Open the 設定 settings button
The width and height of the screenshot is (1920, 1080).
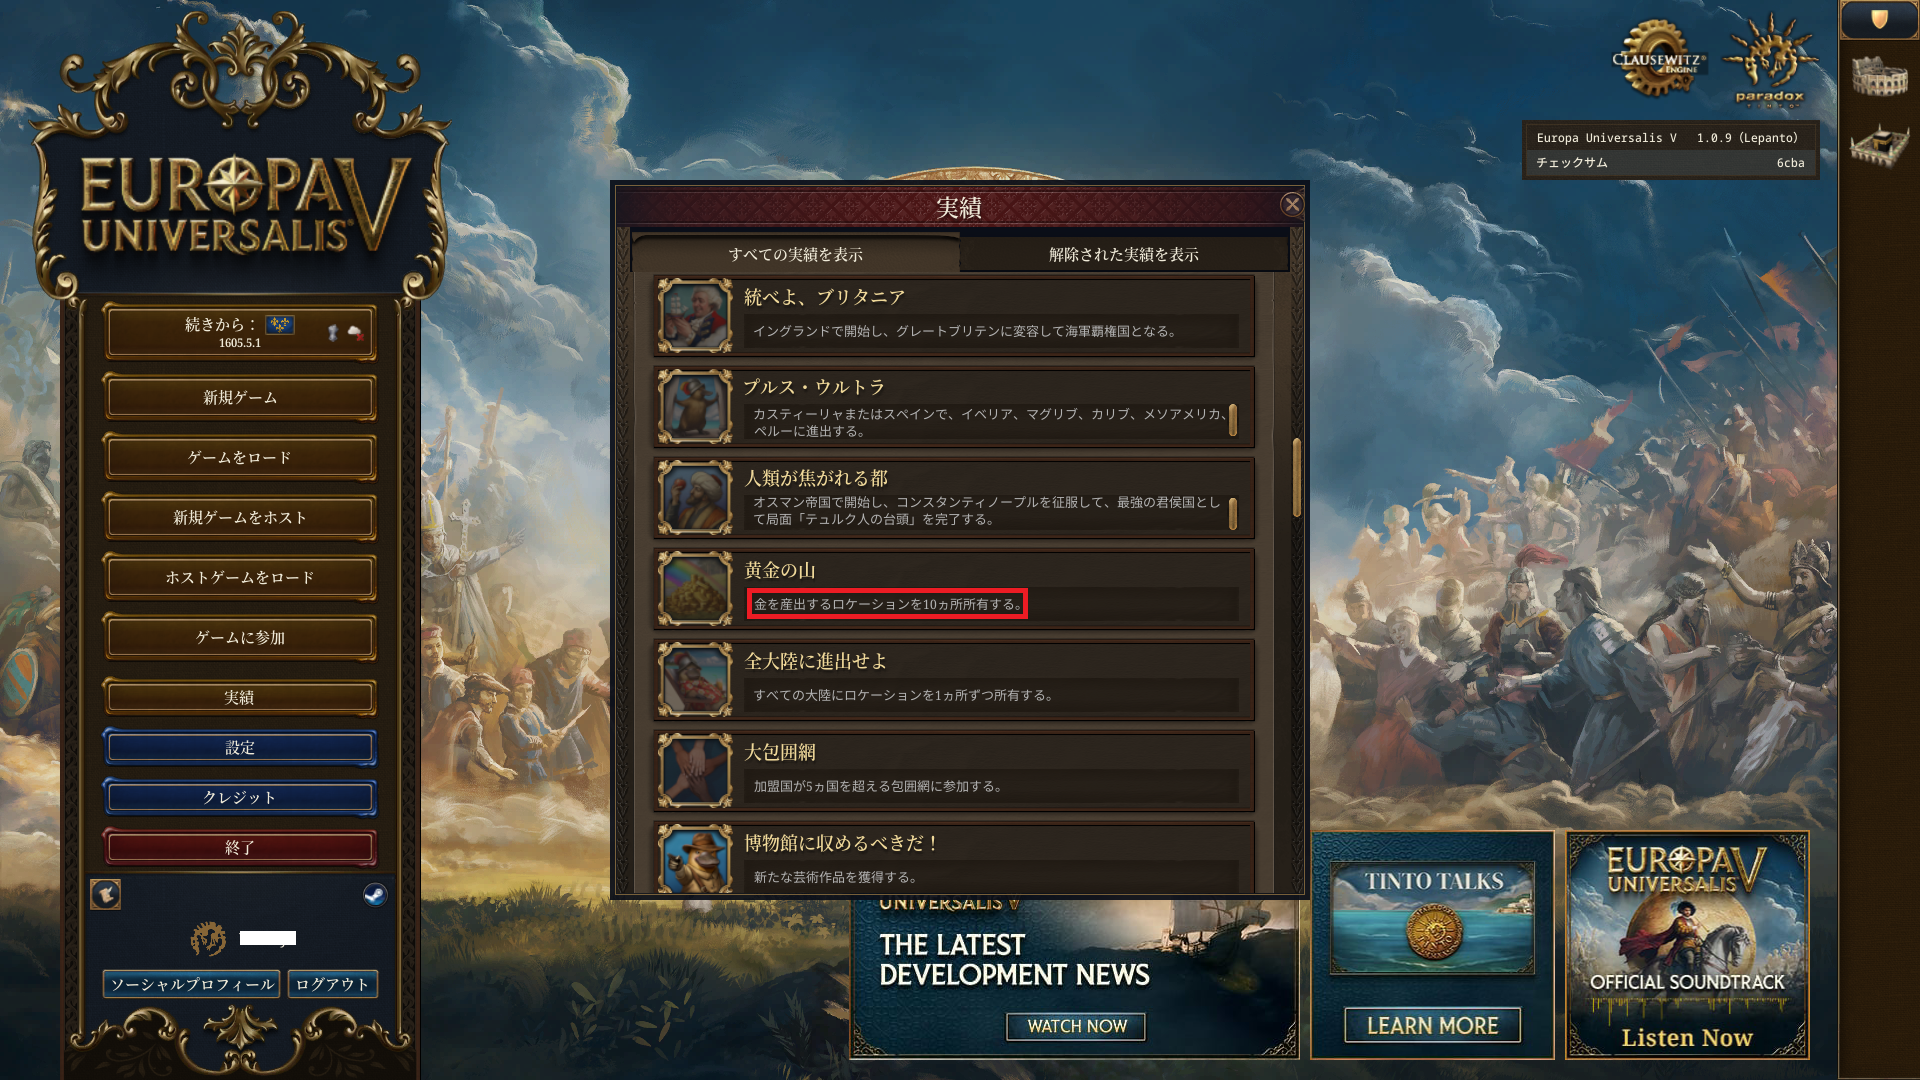[x=240, y=748]
